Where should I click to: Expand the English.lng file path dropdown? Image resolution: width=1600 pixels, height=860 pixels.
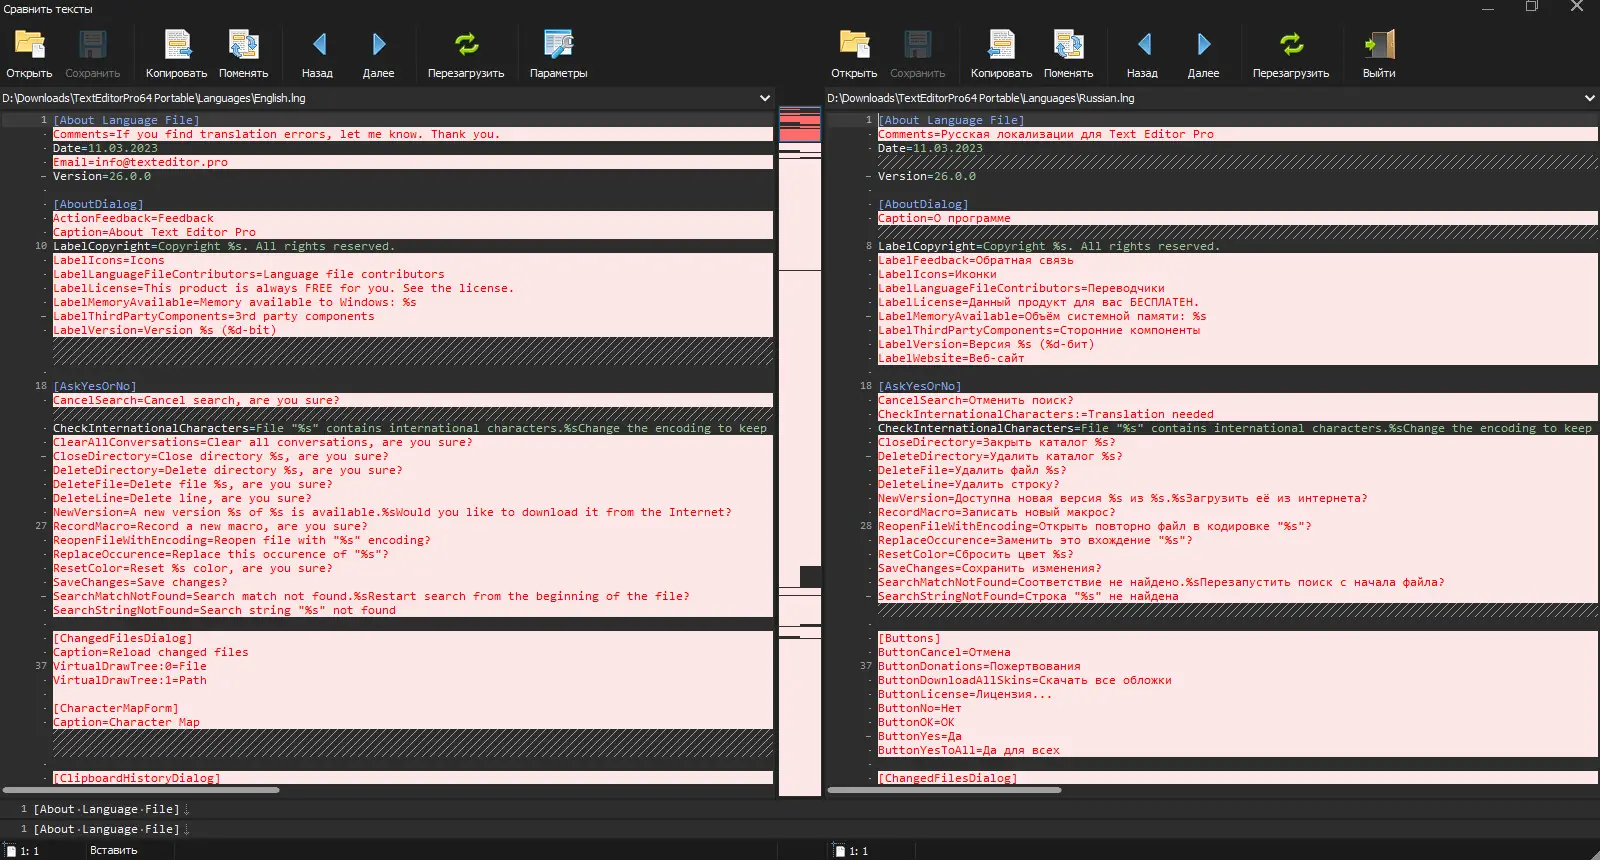(x=765, y=98)
